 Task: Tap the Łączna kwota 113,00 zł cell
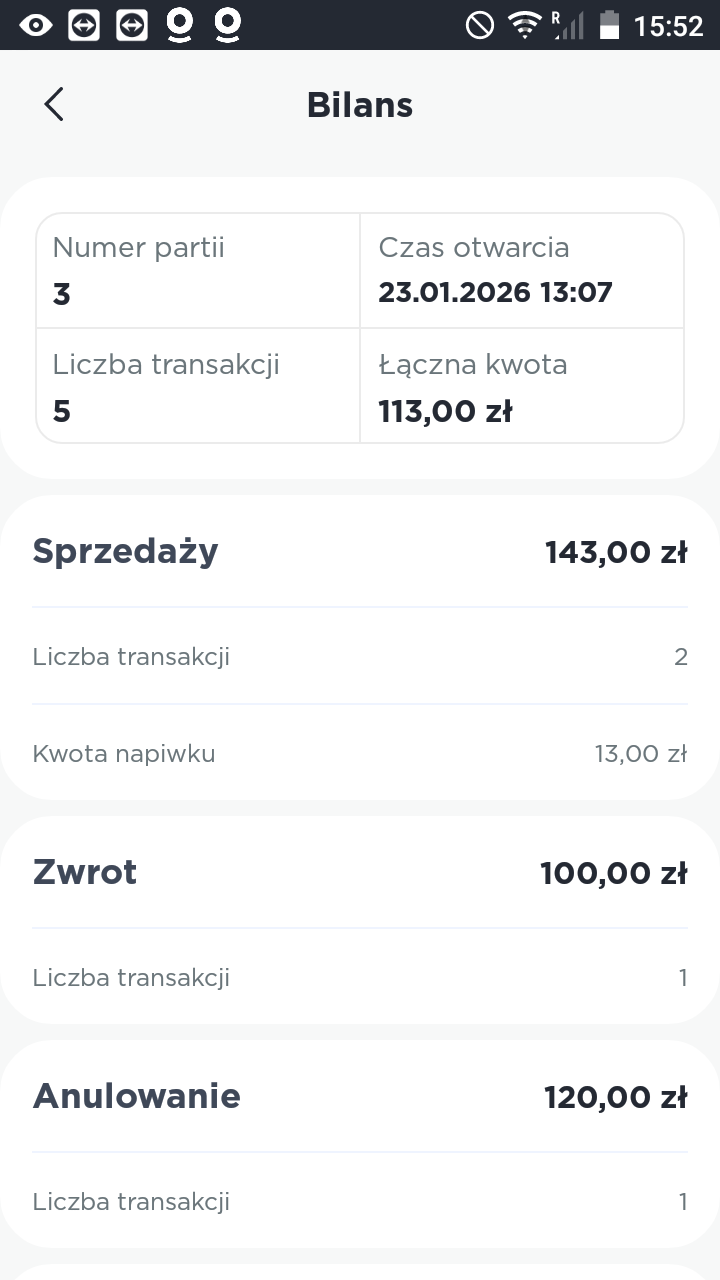(521, 386)
